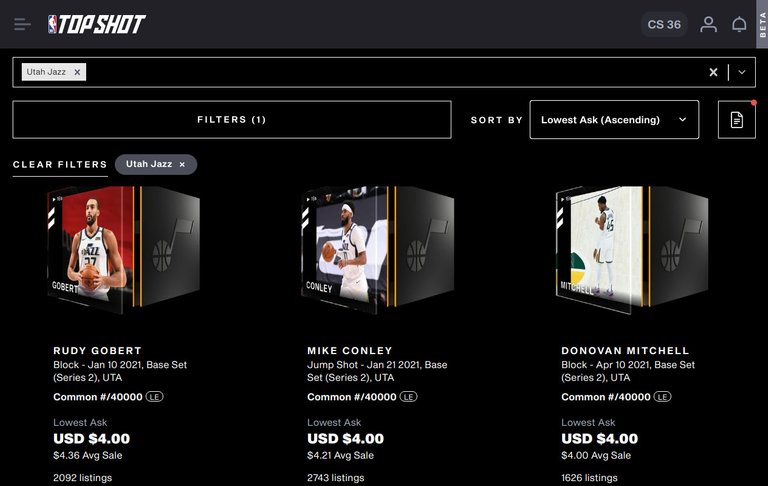Open the hamburger navigation menu
This screenshot has height=486, width=768.
(22, 24)
